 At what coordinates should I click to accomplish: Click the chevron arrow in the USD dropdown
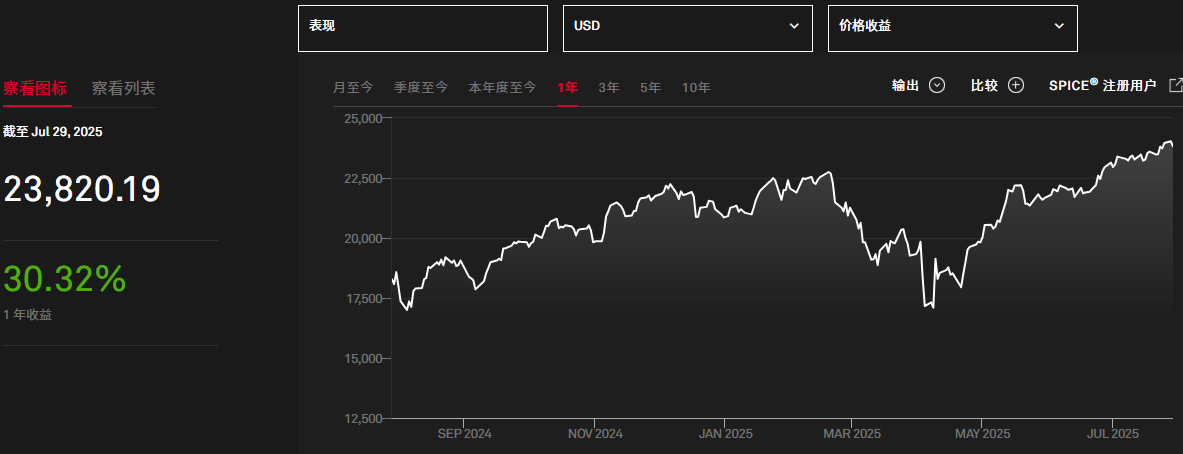(x=794, y=26)
